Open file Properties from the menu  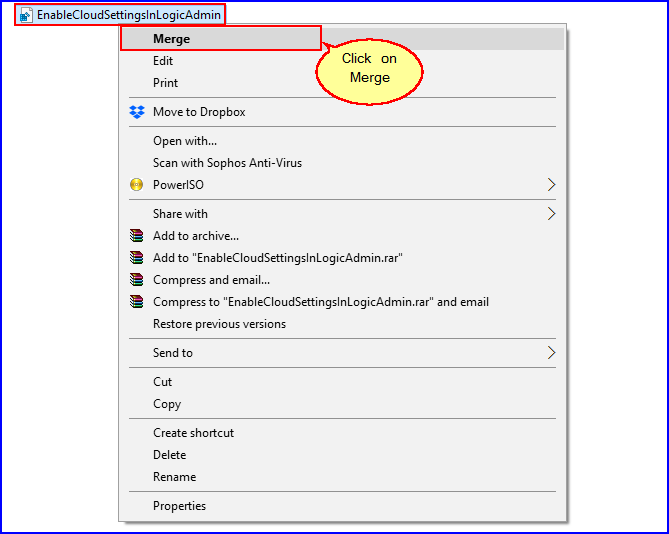pyautogui.click(x=179, y=506)
